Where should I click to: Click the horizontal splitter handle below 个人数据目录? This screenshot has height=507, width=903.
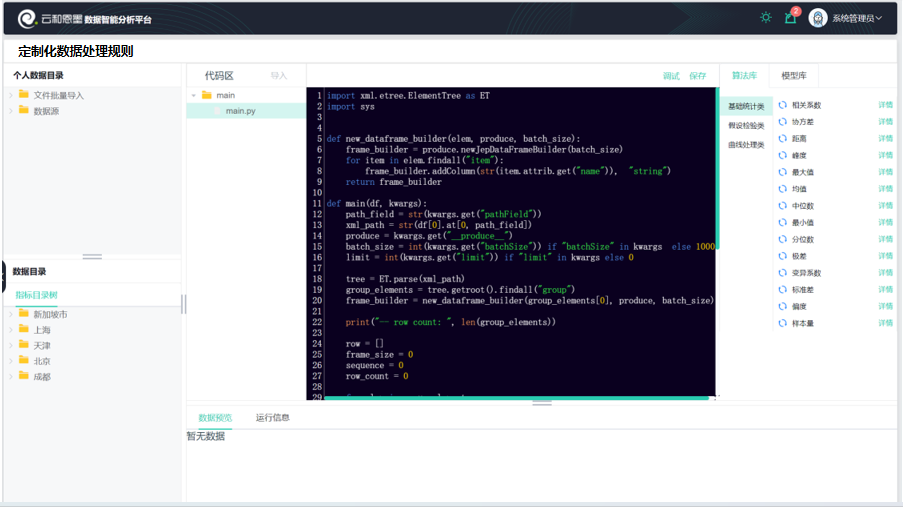92,256
